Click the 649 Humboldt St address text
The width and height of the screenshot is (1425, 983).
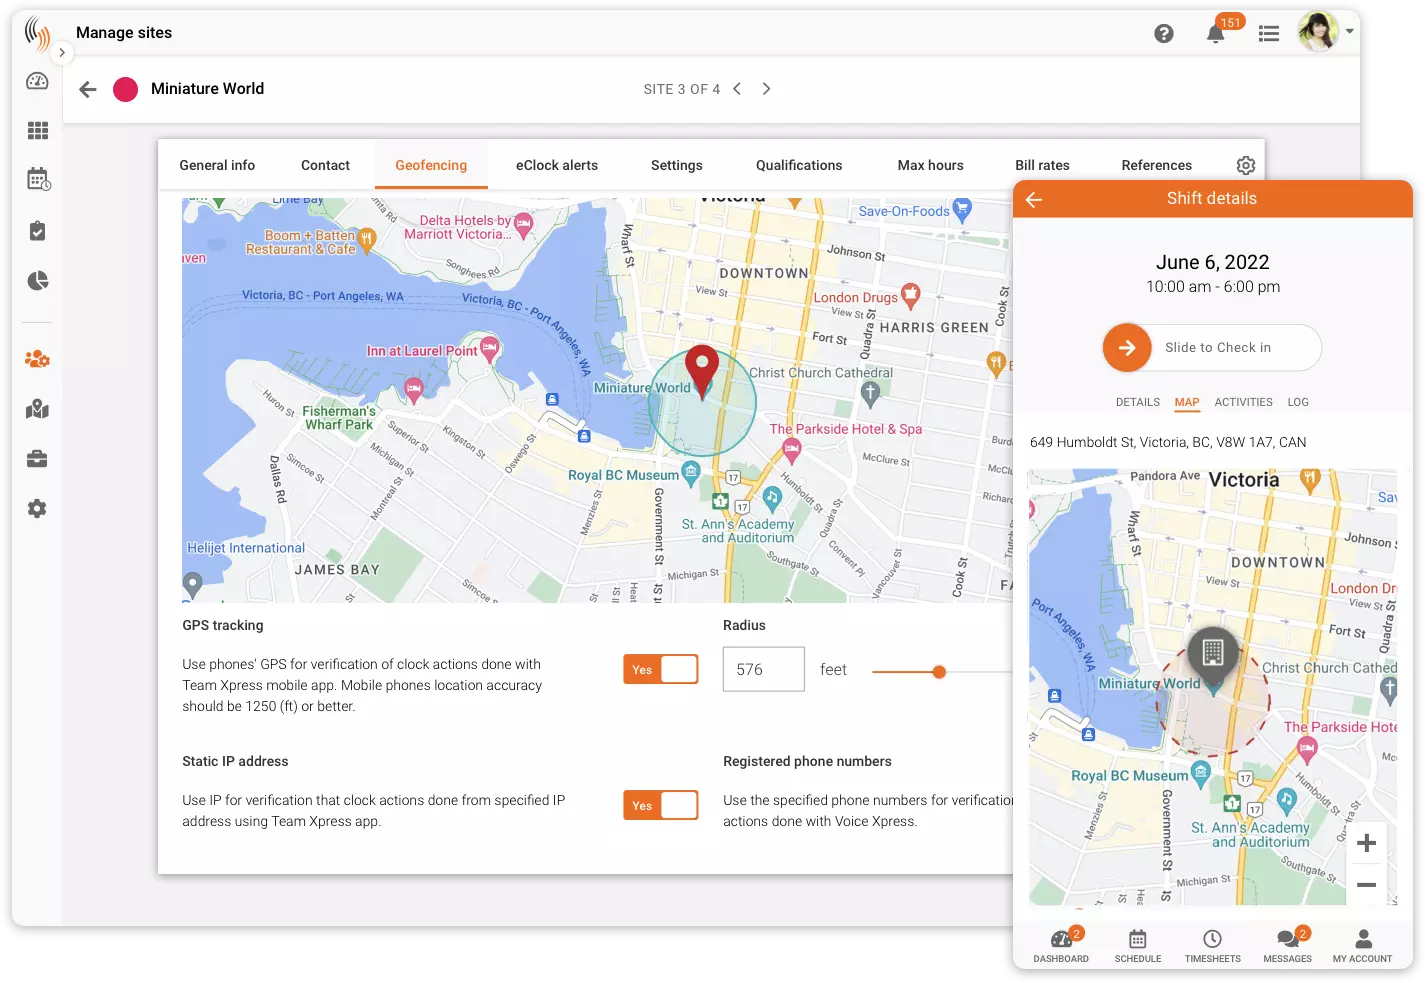[1168, 442]
